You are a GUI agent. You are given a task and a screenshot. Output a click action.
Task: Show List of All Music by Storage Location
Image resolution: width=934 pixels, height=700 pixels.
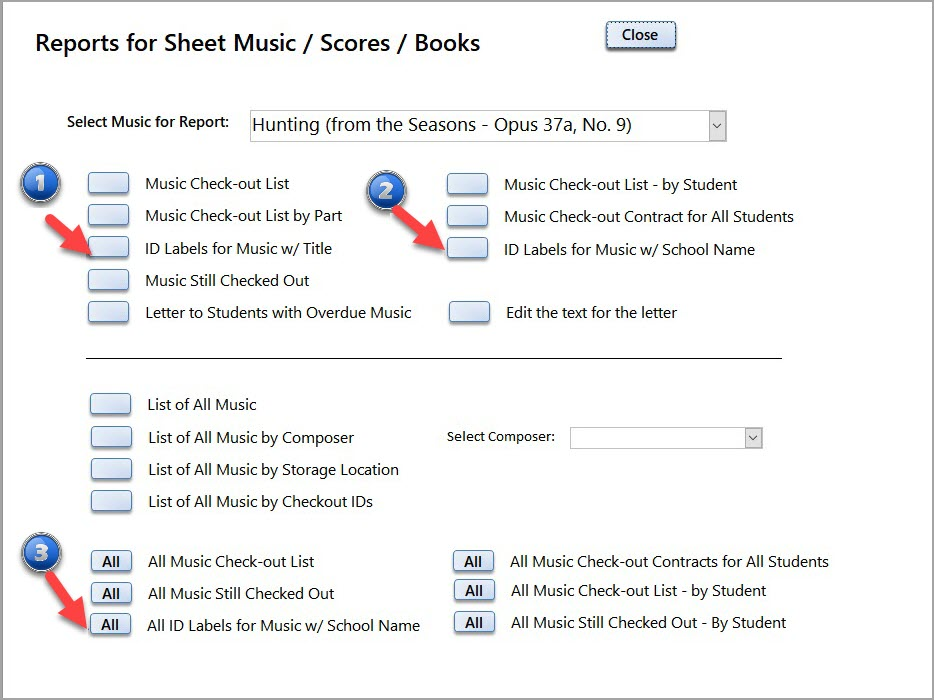pos(111,469)
